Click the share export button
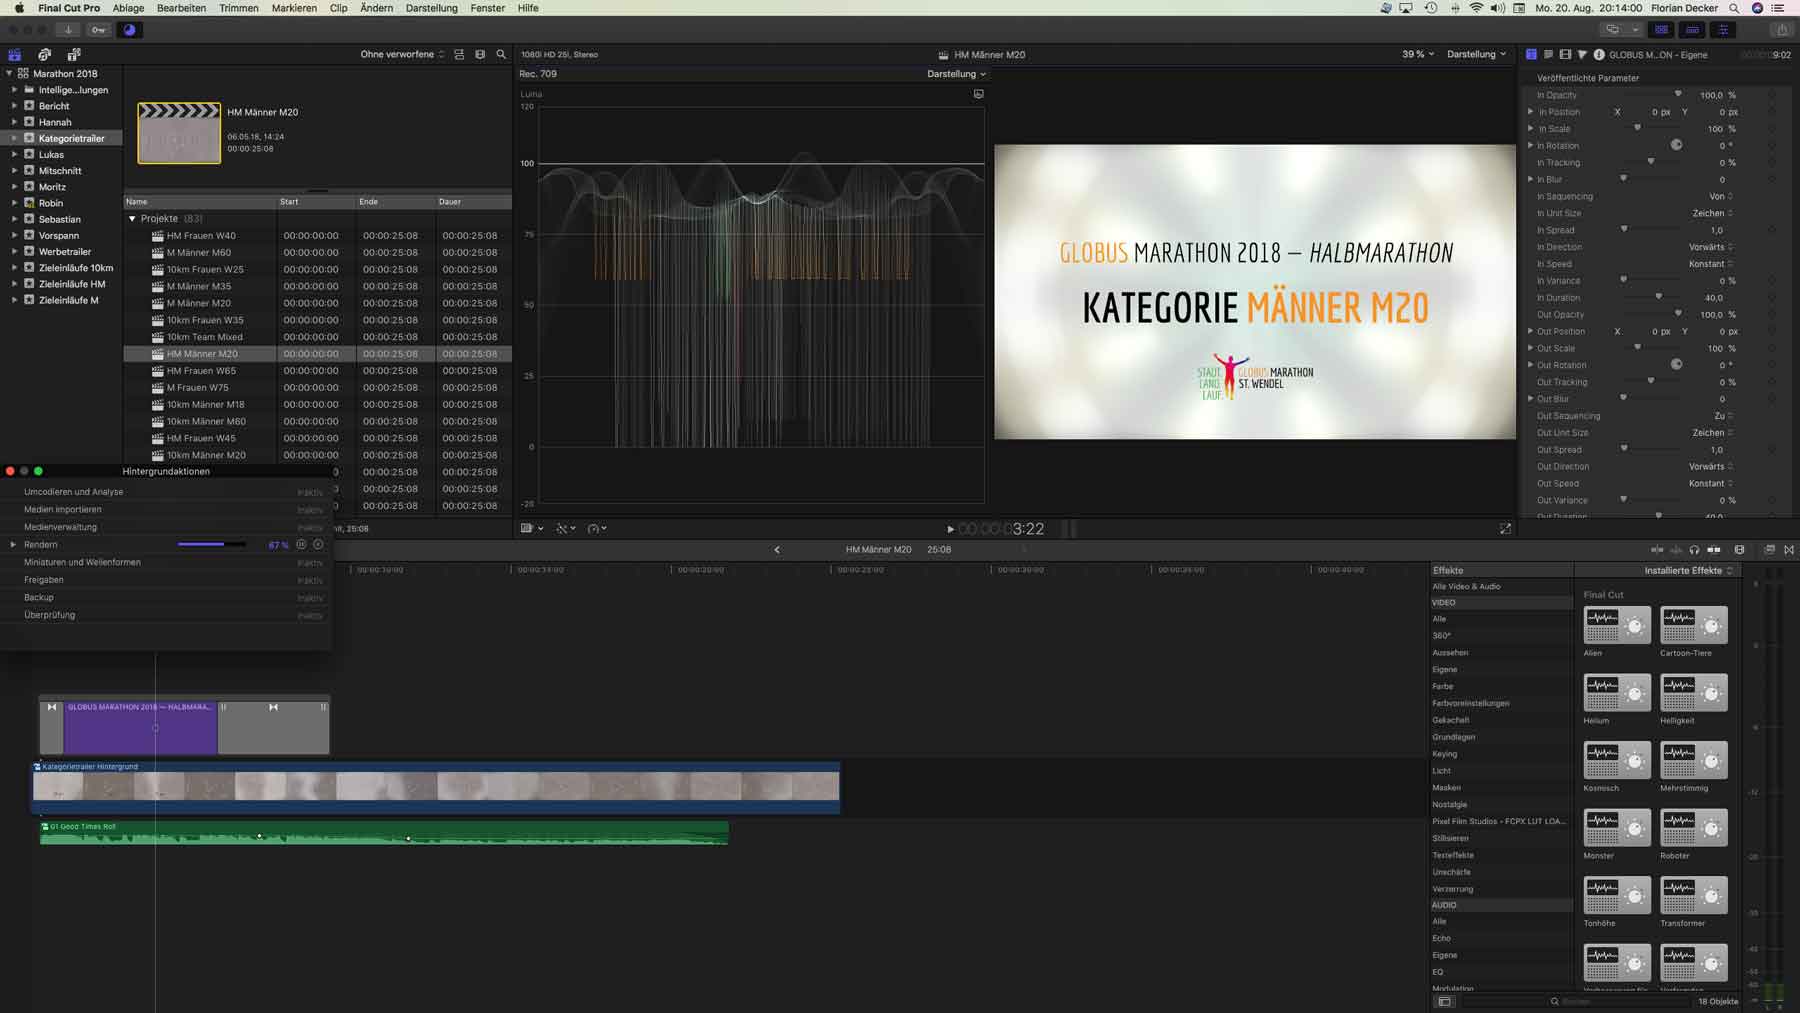The height and width of the screenshot is (1013, 1800). tap(1782, 30)
